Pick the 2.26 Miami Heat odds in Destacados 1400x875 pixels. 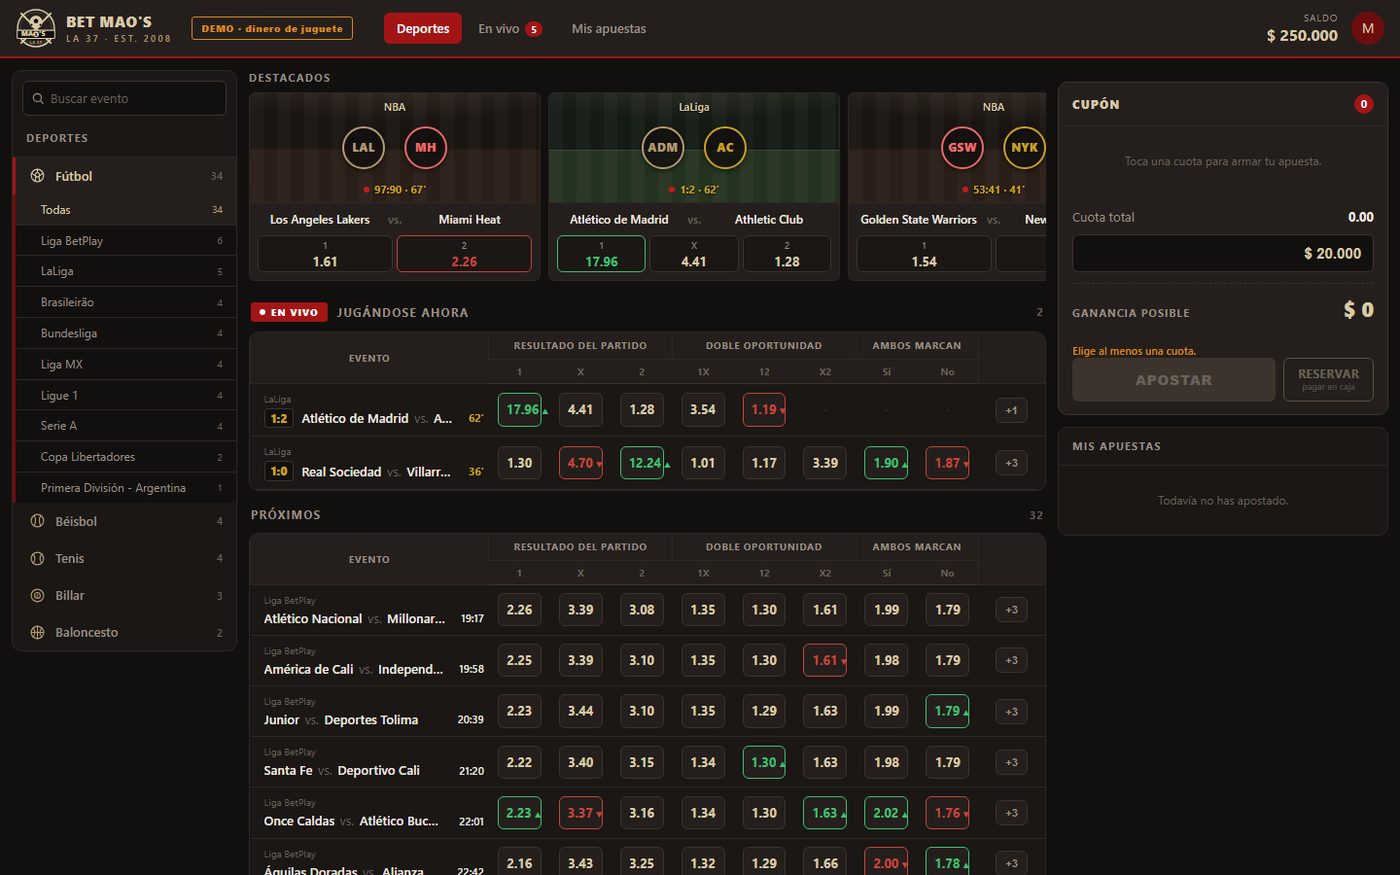[x=464, y=254]
